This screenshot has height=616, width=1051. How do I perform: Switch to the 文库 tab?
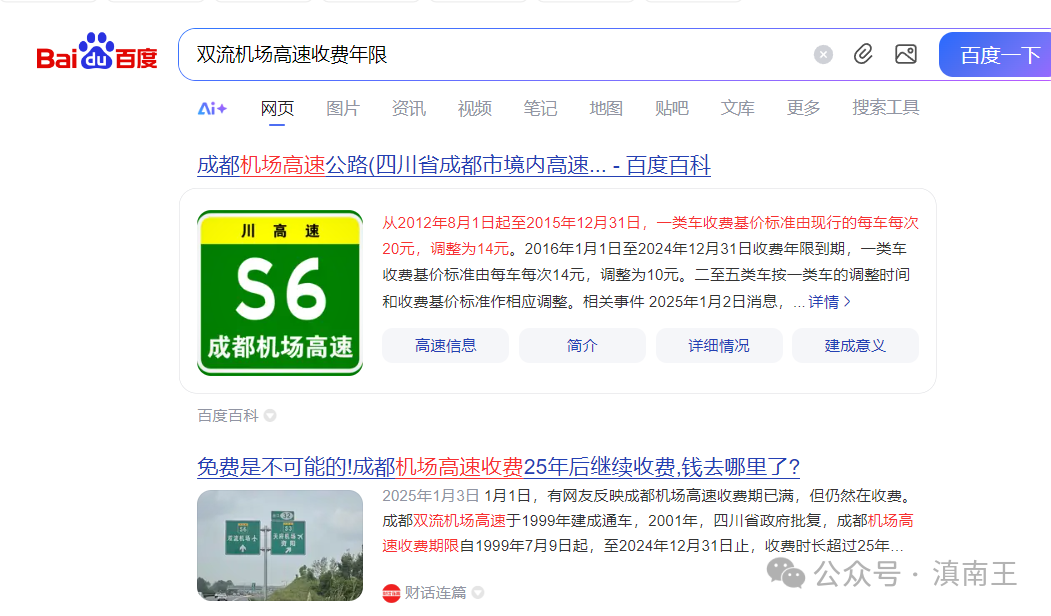[737, 108]
